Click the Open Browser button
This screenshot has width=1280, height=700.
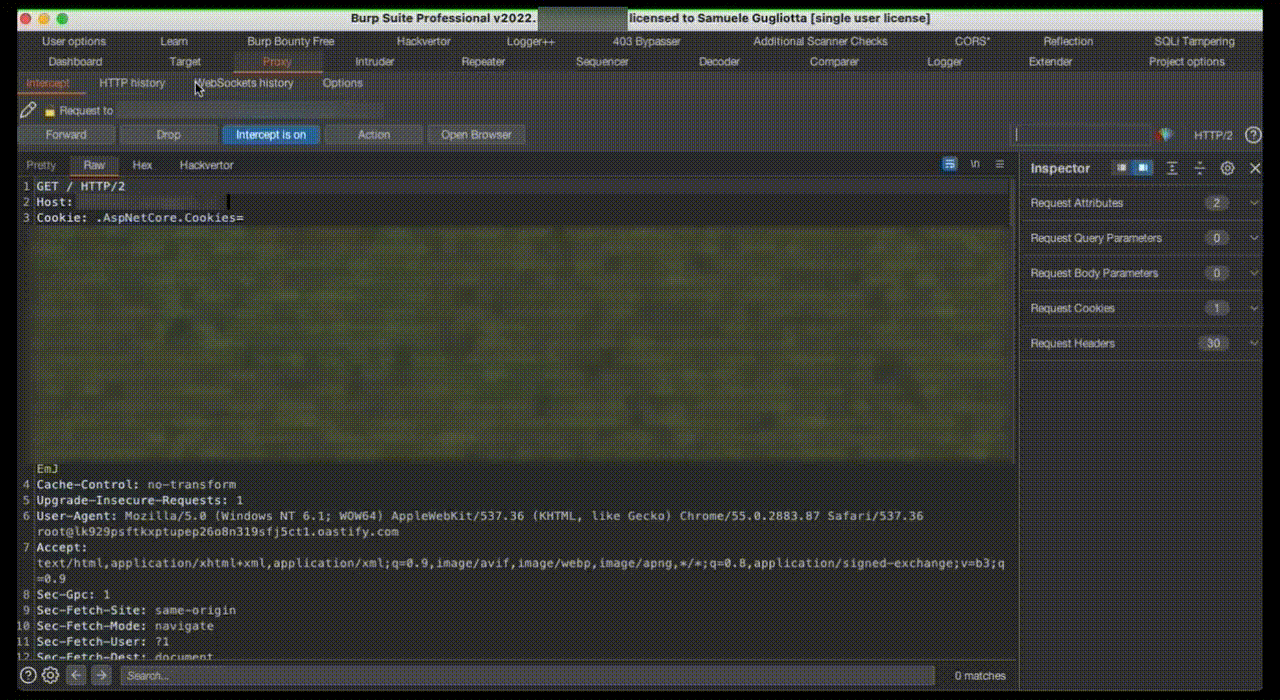click(476, 135)
